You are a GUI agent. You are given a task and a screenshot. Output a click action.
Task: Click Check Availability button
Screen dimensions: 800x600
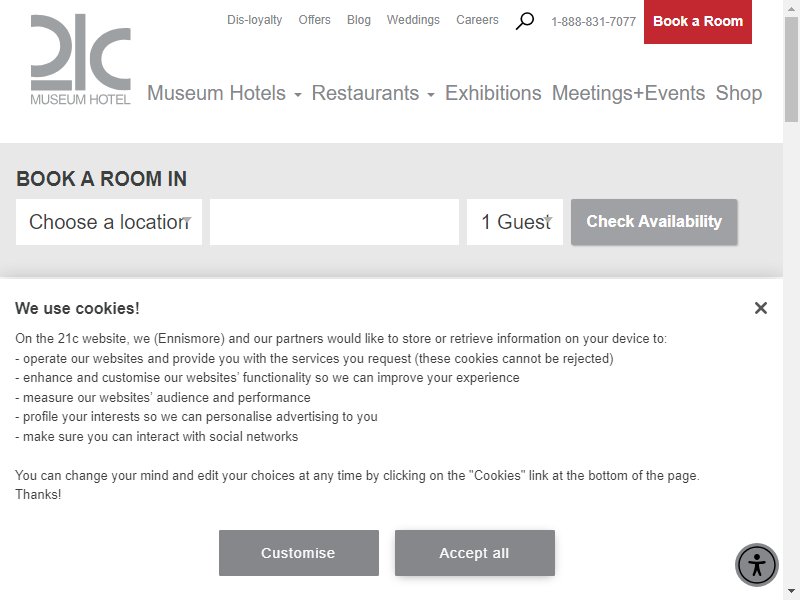[x=654, y=222]
